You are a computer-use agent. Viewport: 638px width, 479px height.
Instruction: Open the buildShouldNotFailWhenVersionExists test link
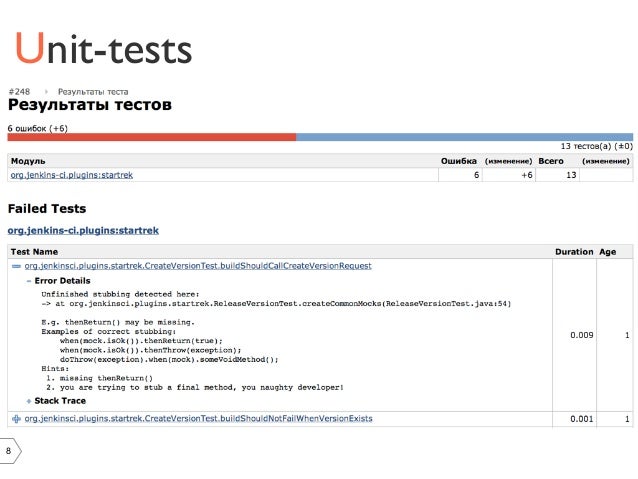point(198,418)
